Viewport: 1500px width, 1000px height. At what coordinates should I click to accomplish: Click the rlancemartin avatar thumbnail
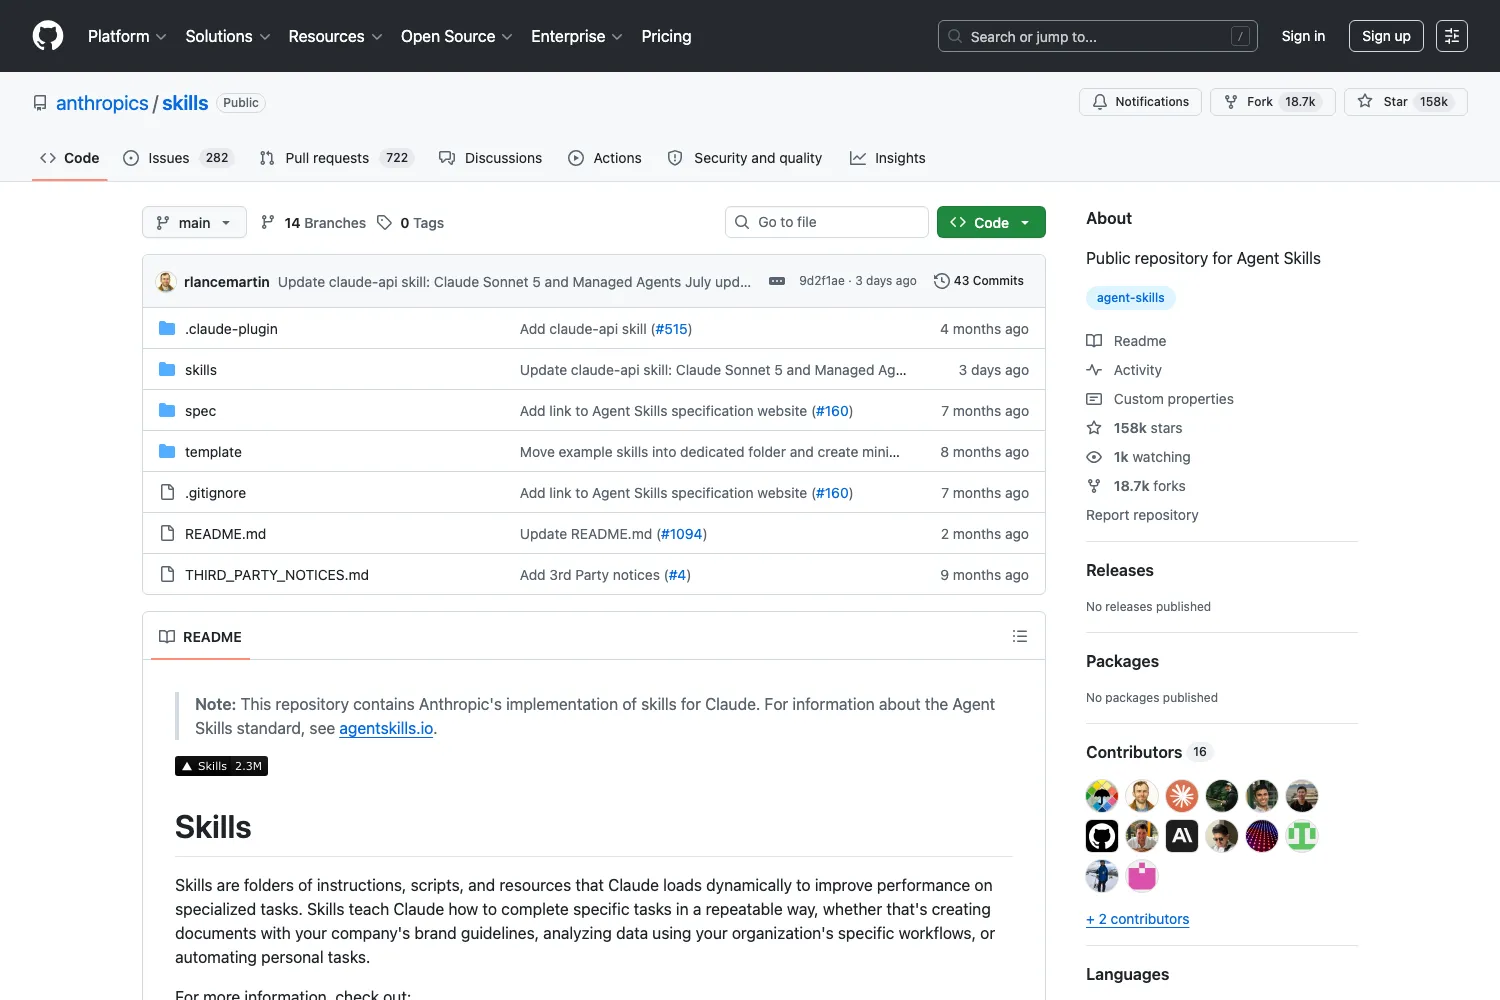pyautogui.click(x=167, y=282)
